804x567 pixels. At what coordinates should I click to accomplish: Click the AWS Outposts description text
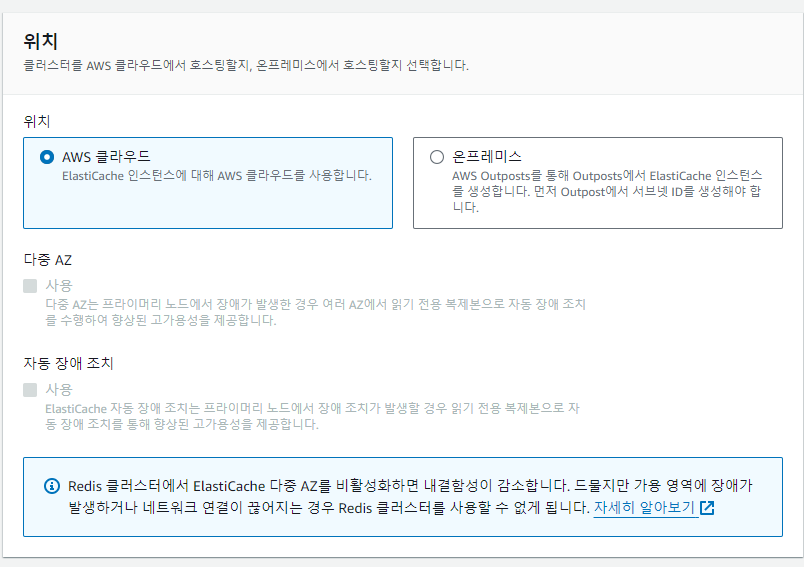(607, 191)
